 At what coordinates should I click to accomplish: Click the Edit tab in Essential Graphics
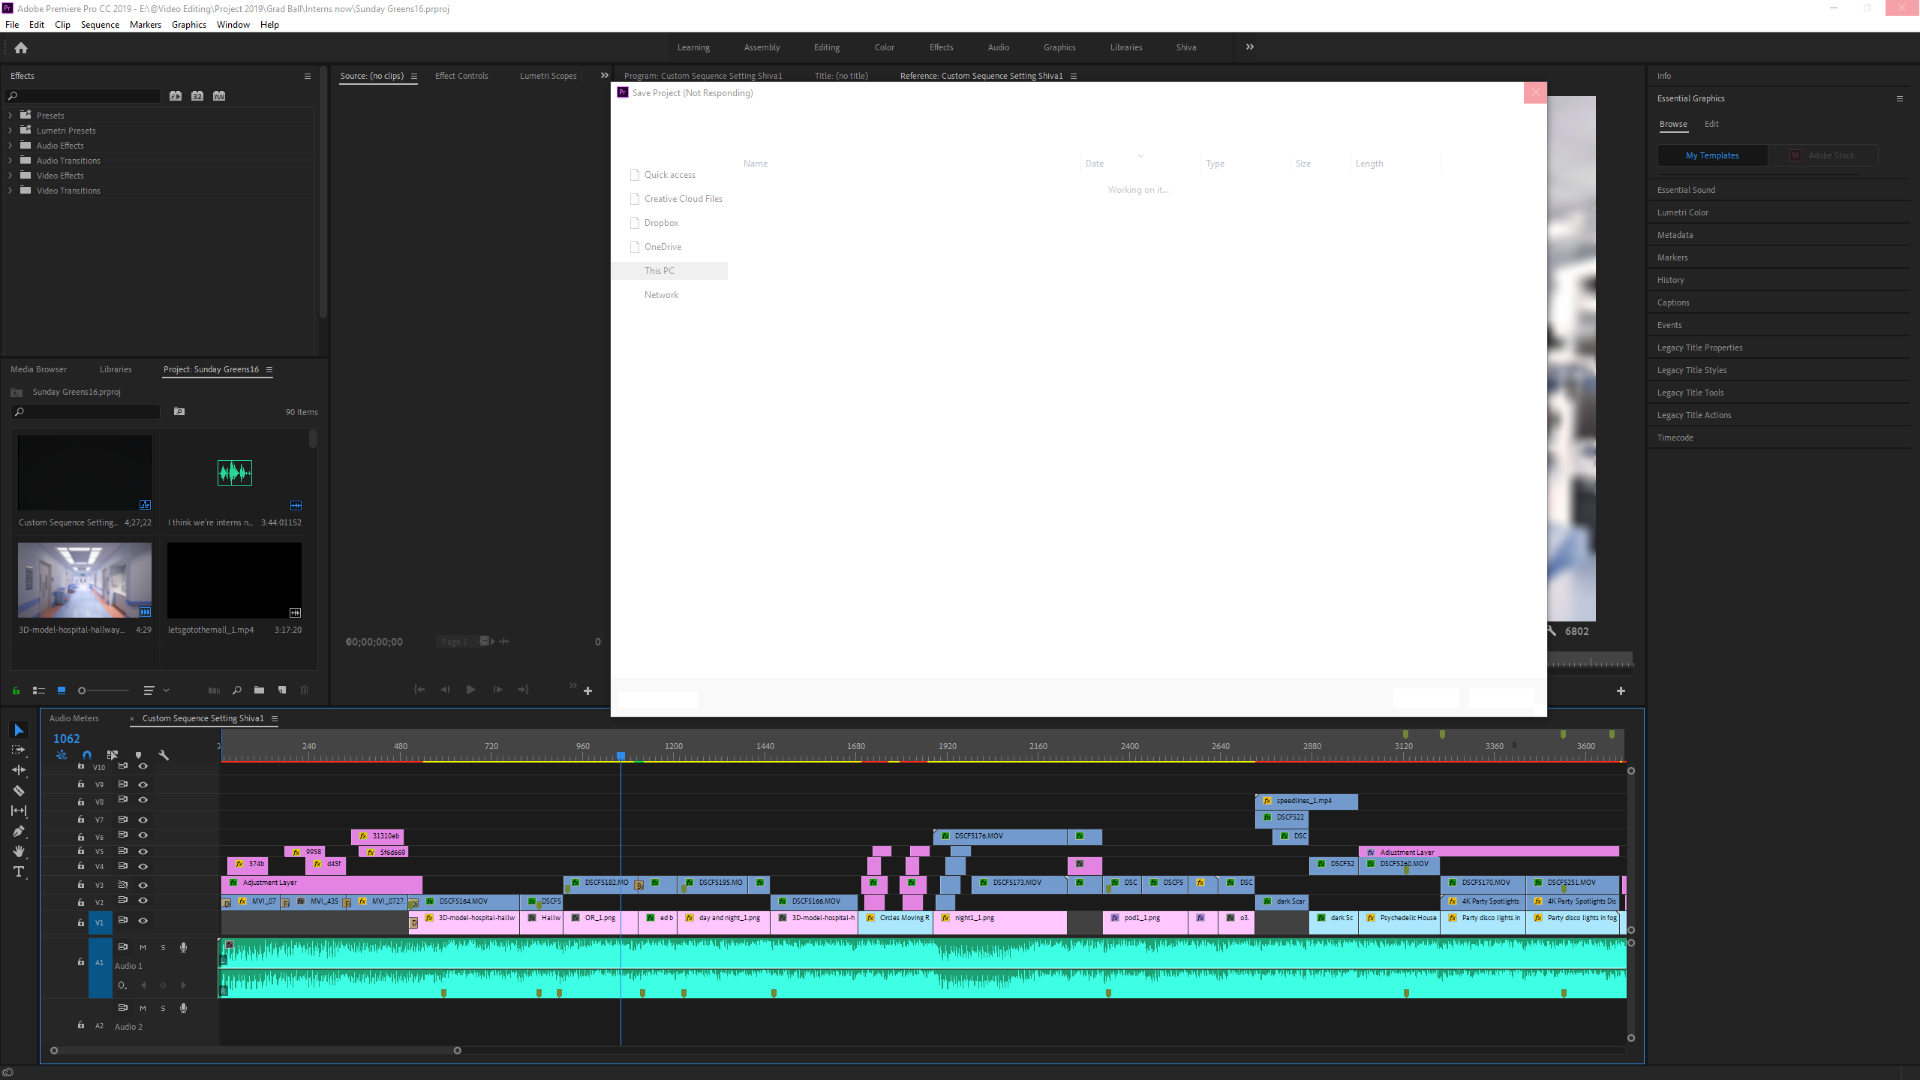point(1712,123)
